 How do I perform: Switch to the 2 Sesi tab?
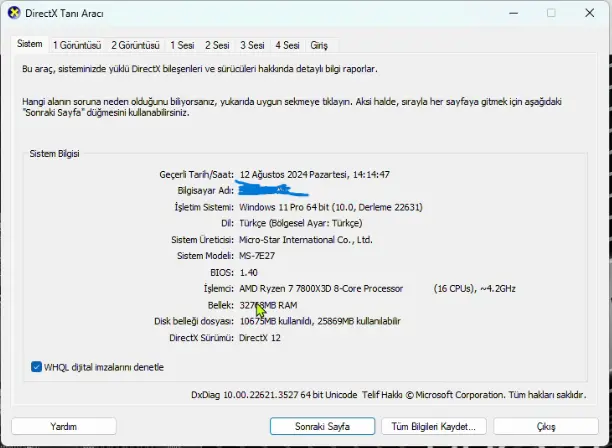[x=217, y=45]
